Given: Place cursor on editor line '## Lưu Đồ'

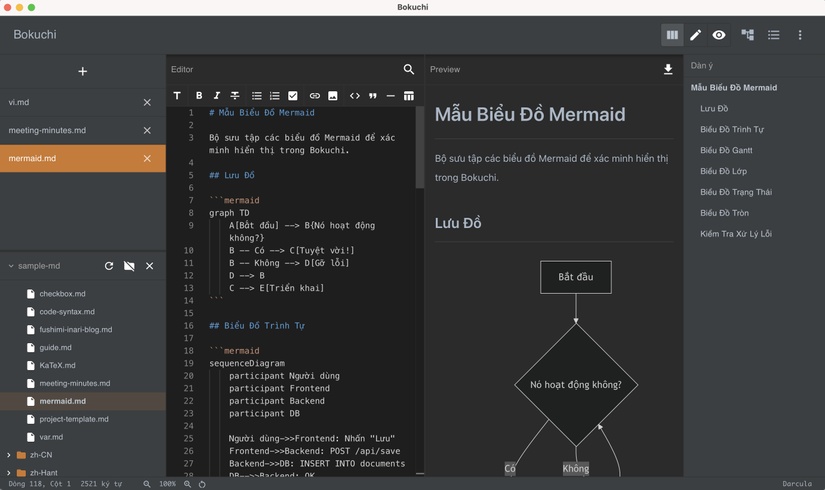Looking at the screenshot, I should click(232, 175).
